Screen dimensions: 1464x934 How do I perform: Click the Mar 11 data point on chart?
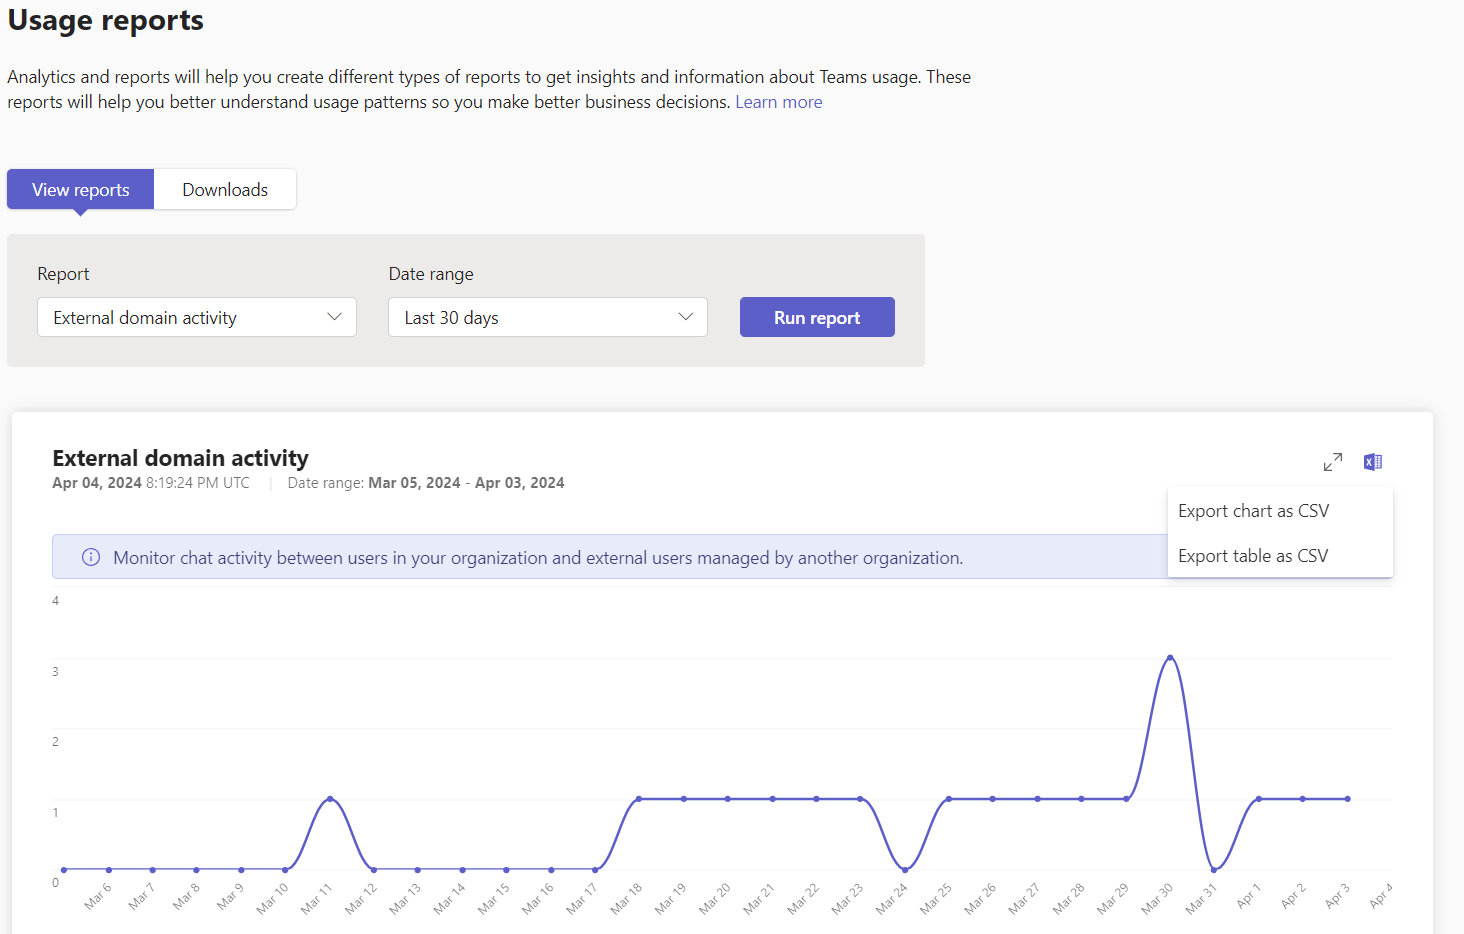pos(330,799)
